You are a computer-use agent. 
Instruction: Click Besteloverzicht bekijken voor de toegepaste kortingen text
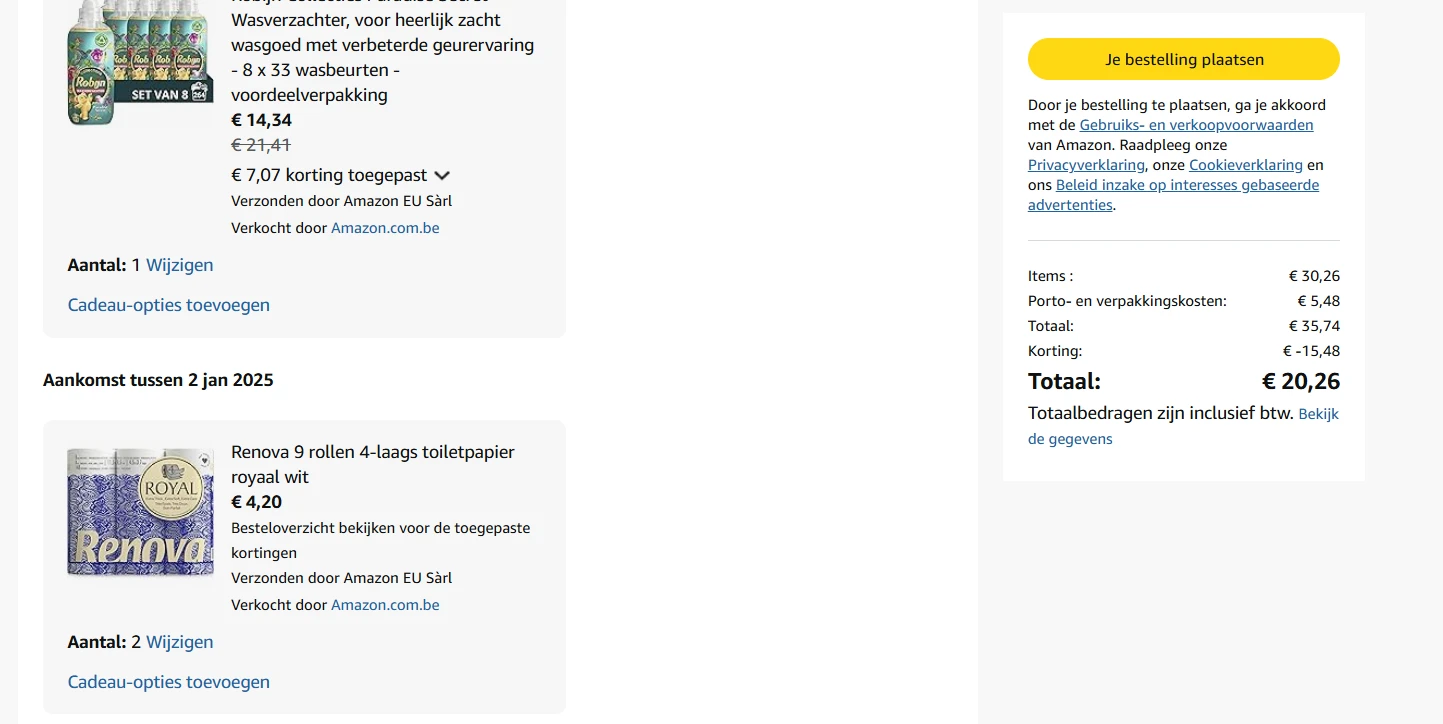coord(381,540)
